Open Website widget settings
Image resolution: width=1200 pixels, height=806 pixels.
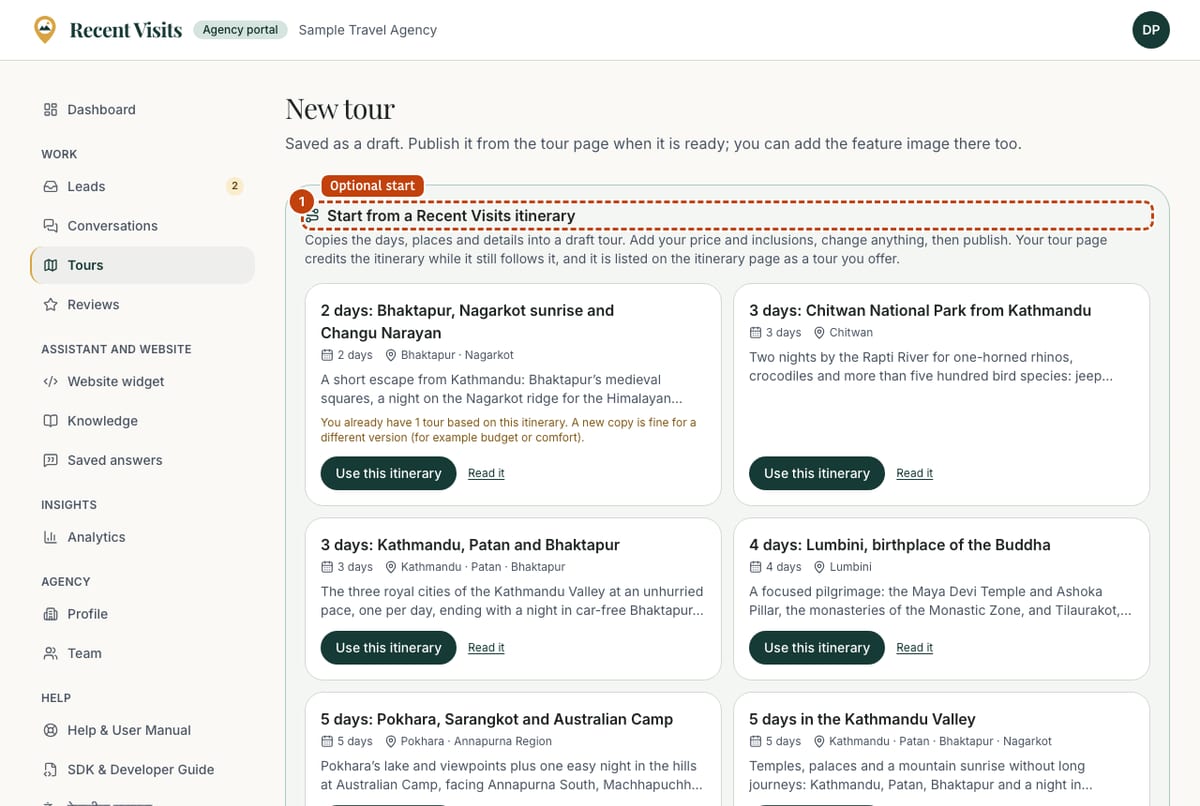pyautogui.click(x=142, y=382)
